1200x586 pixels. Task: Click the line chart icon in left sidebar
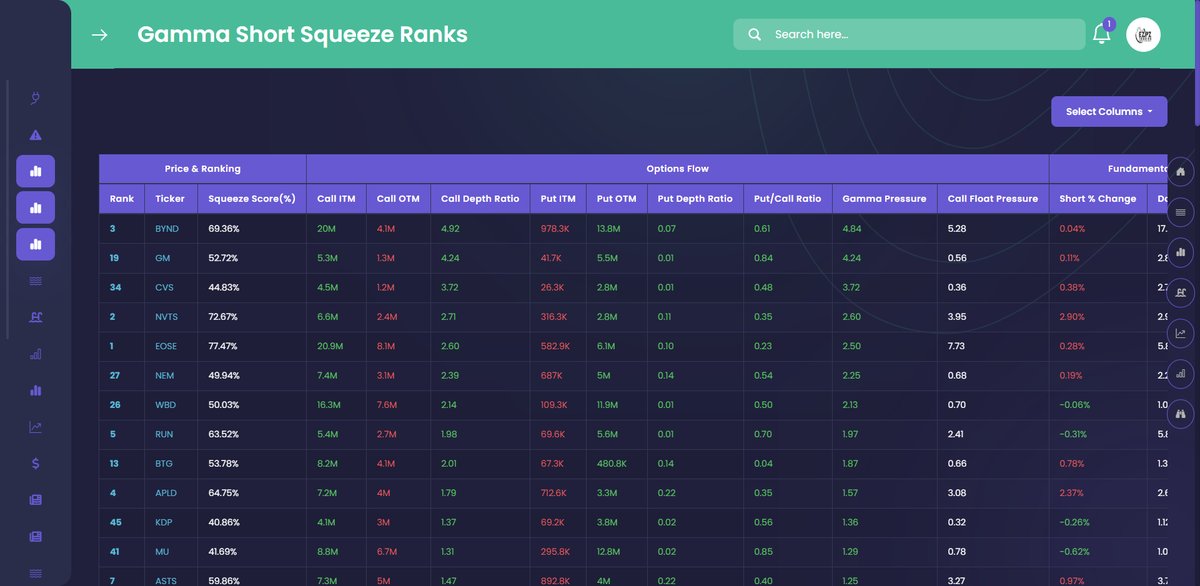pyautogui.click(x=36, y=427)
